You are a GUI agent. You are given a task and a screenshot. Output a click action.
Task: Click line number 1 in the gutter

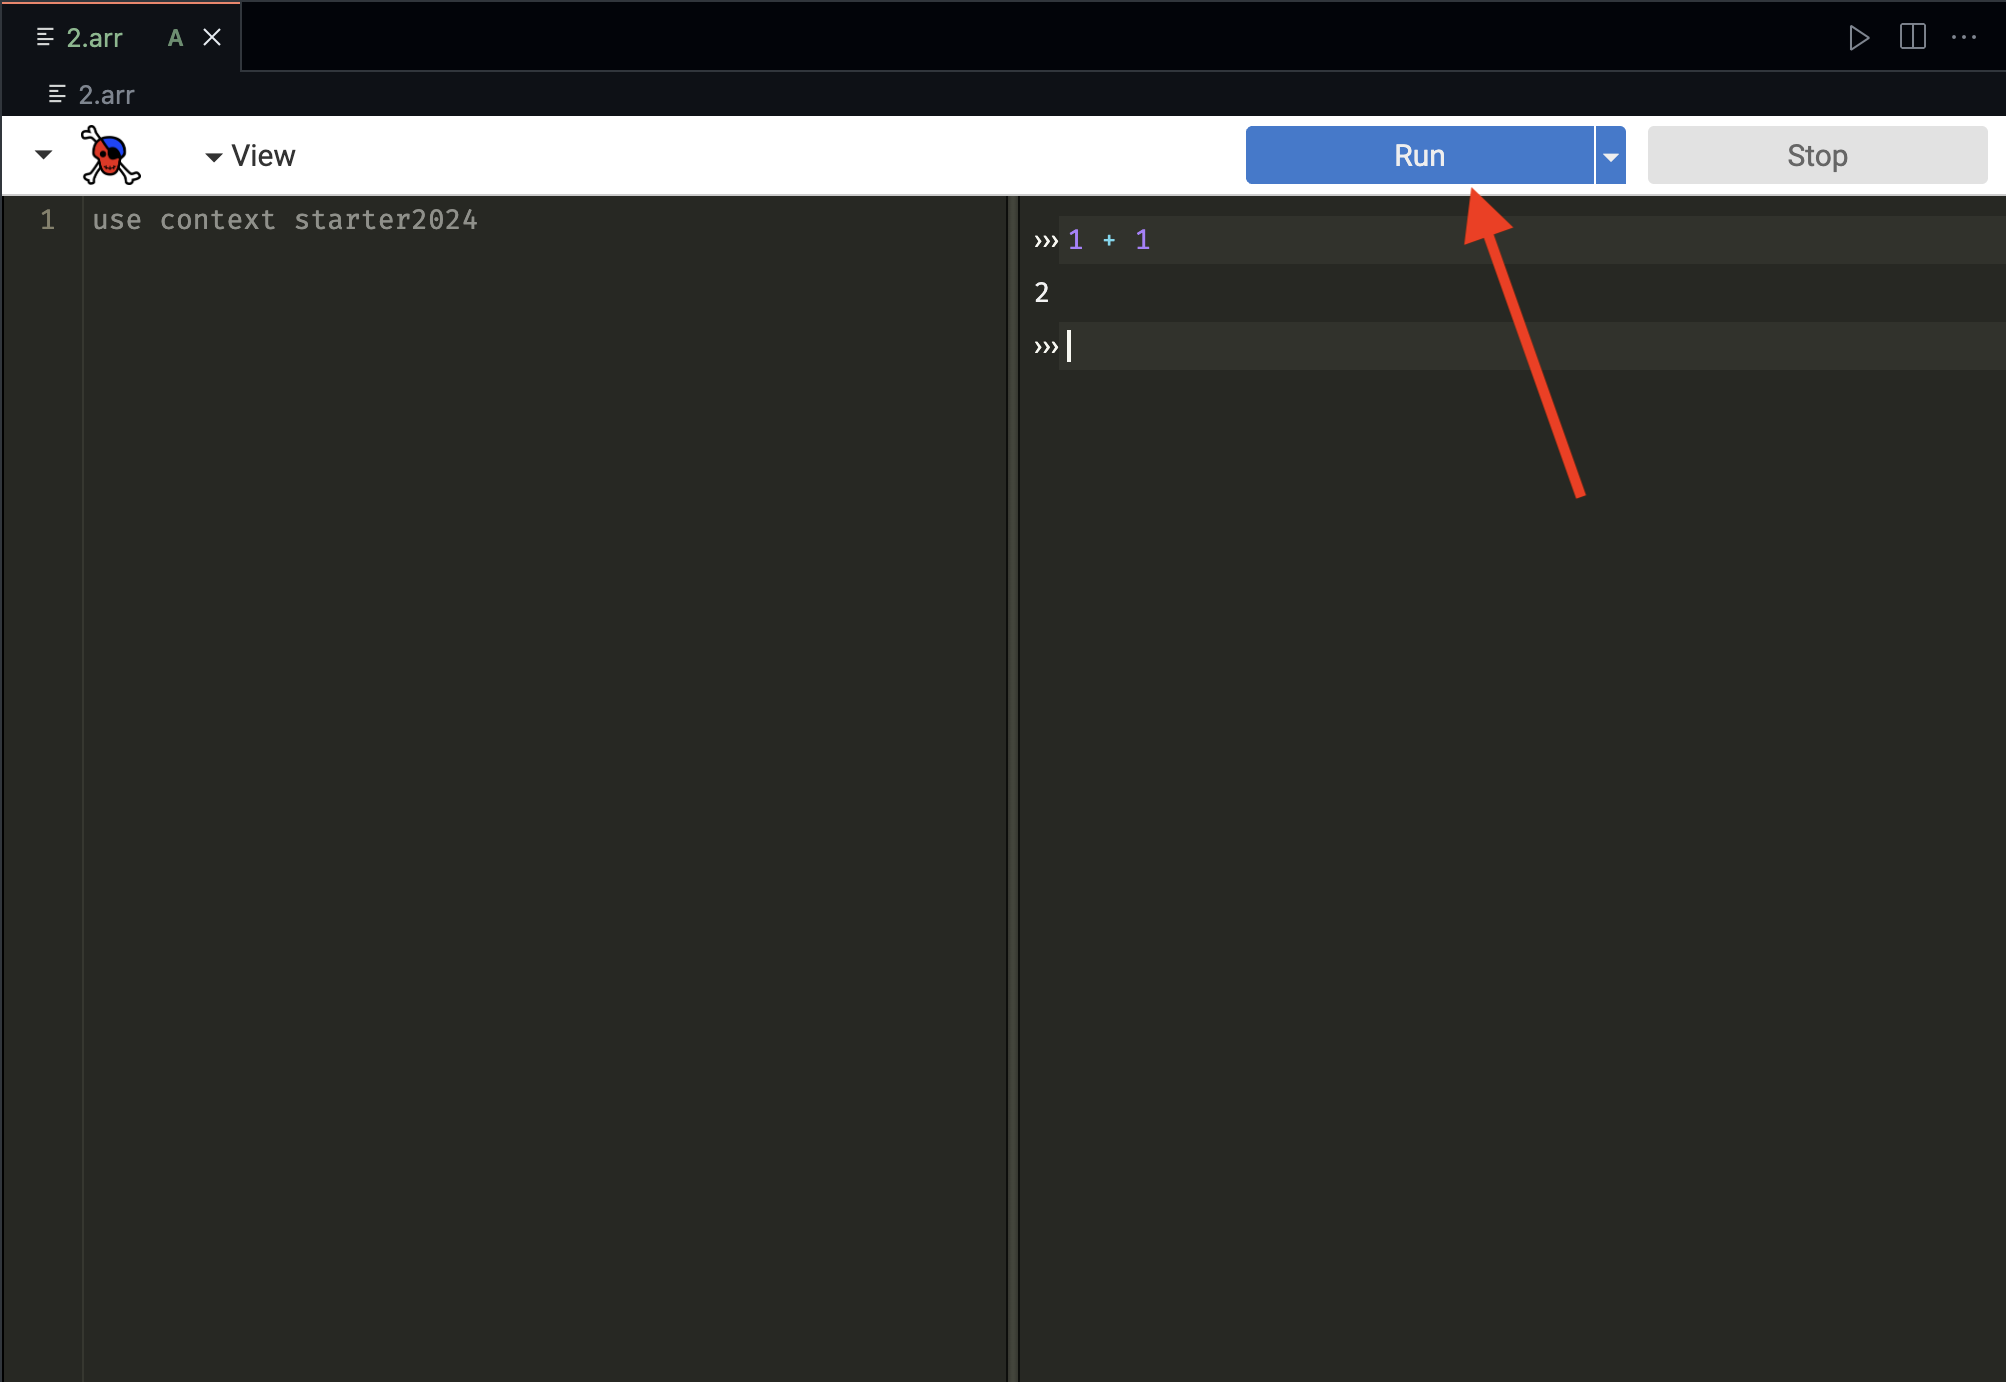(x=47, y=220)
